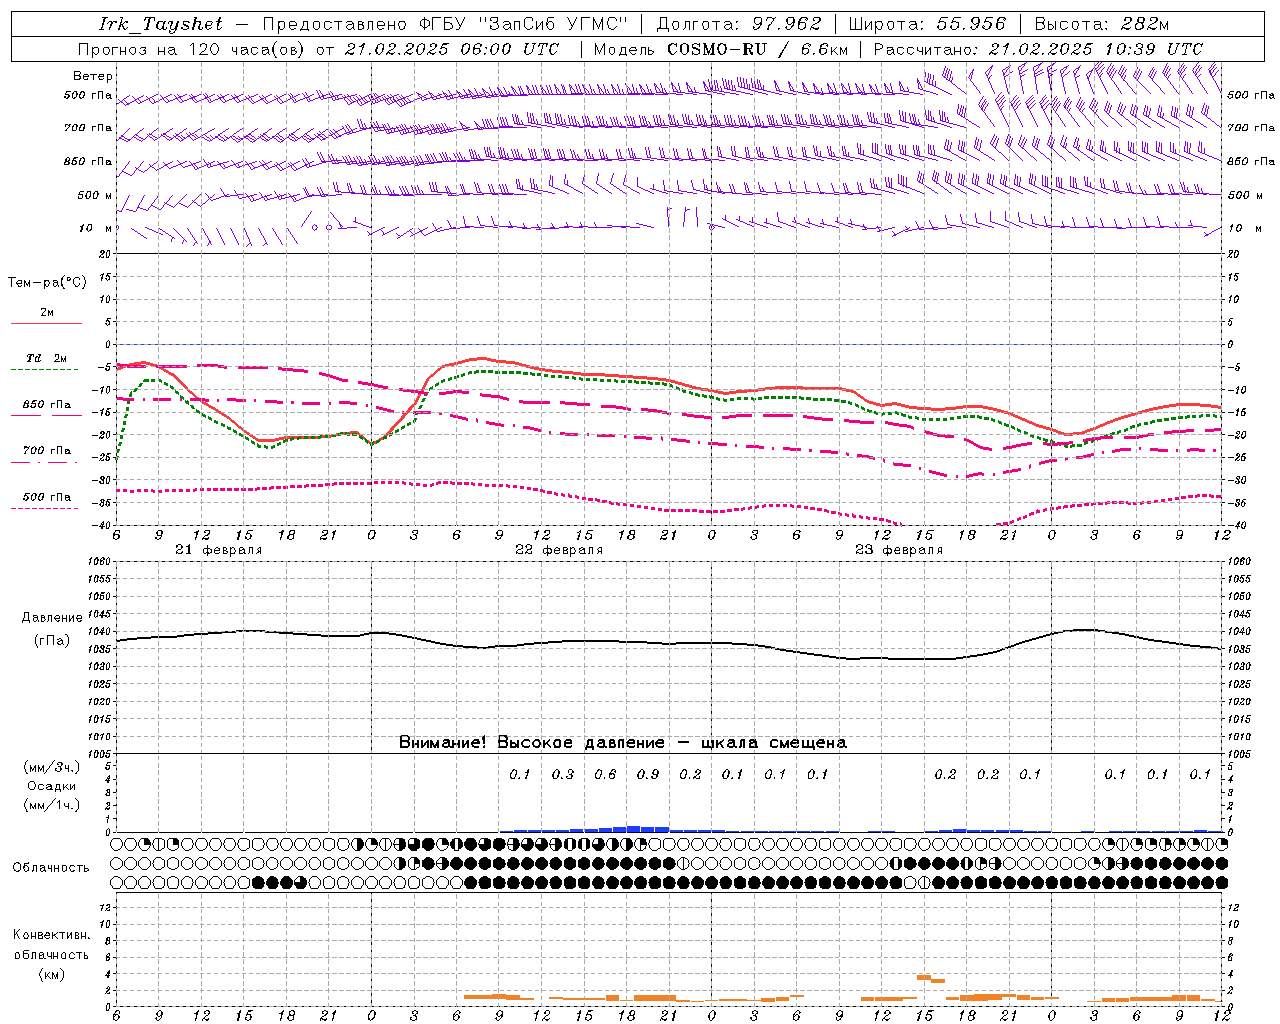1280x1024 pixels.
Task: Click the warning Внимание! Высокое давление — шкала смещена
Action: (622, 742)
